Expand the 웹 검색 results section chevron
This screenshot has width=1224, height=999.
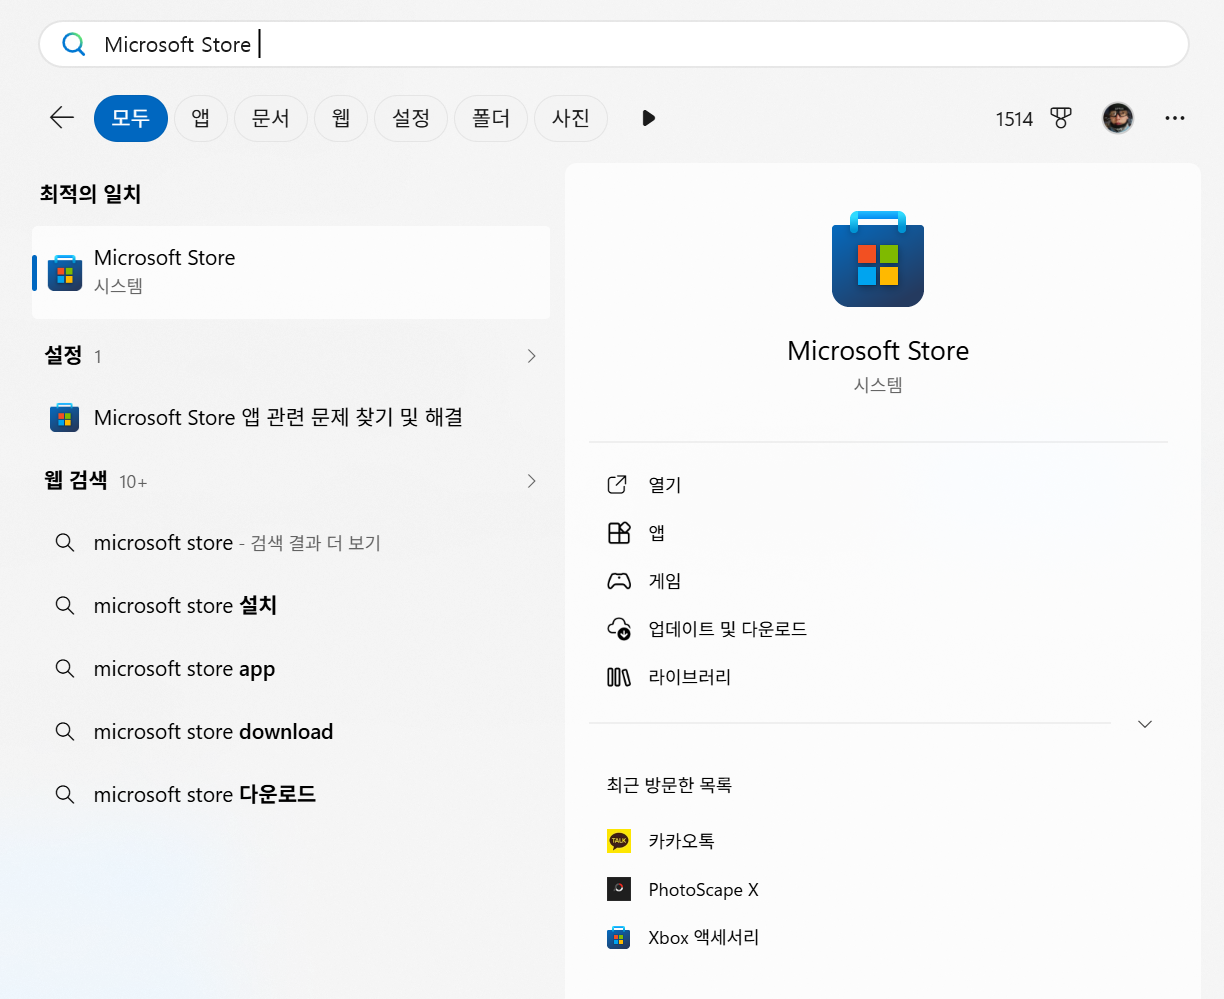click(x=531, y=481)
